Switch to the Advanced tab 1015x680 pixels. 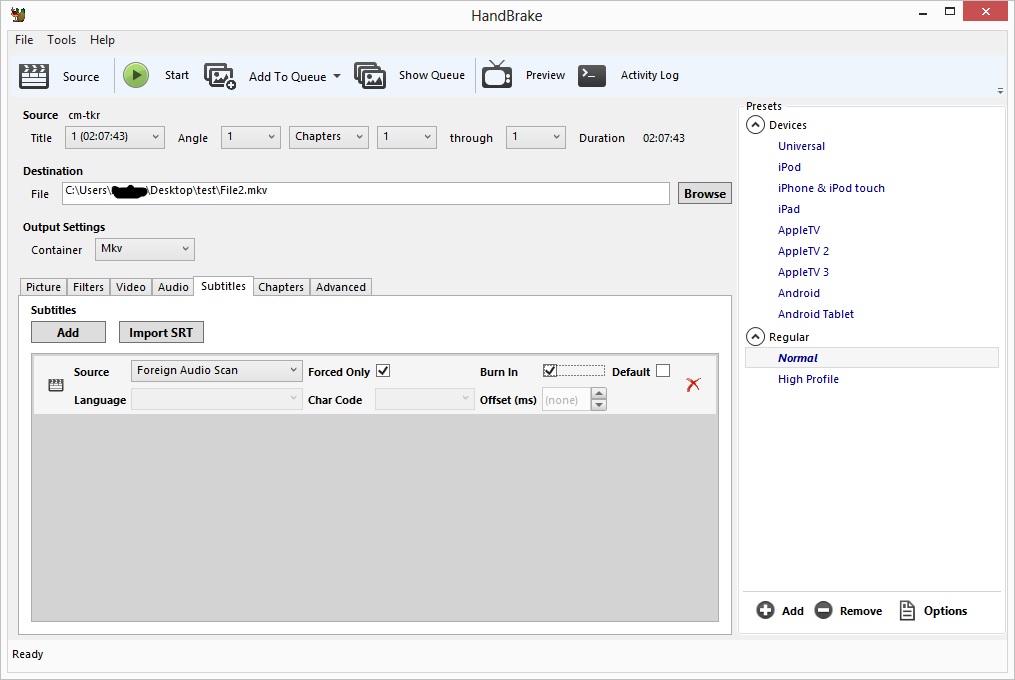(x=340, y=287)
